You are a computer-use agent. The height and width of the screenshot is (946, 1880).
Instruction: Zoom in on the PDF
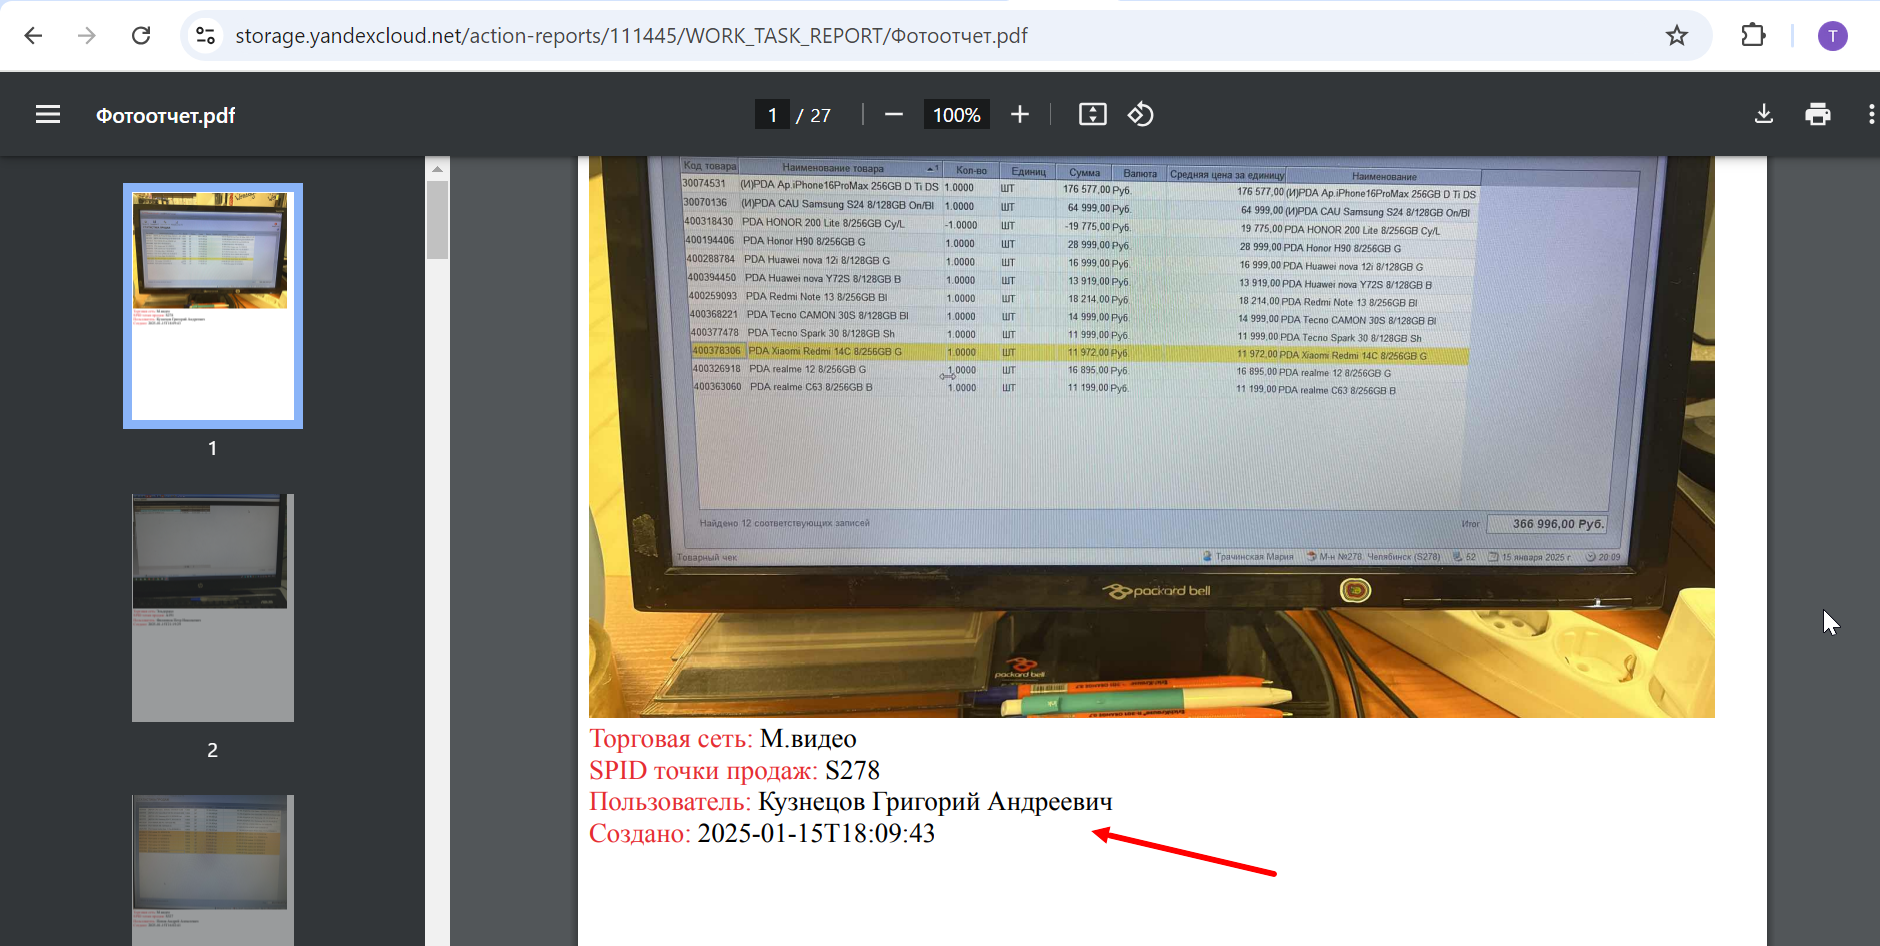tap(1020, 115)
